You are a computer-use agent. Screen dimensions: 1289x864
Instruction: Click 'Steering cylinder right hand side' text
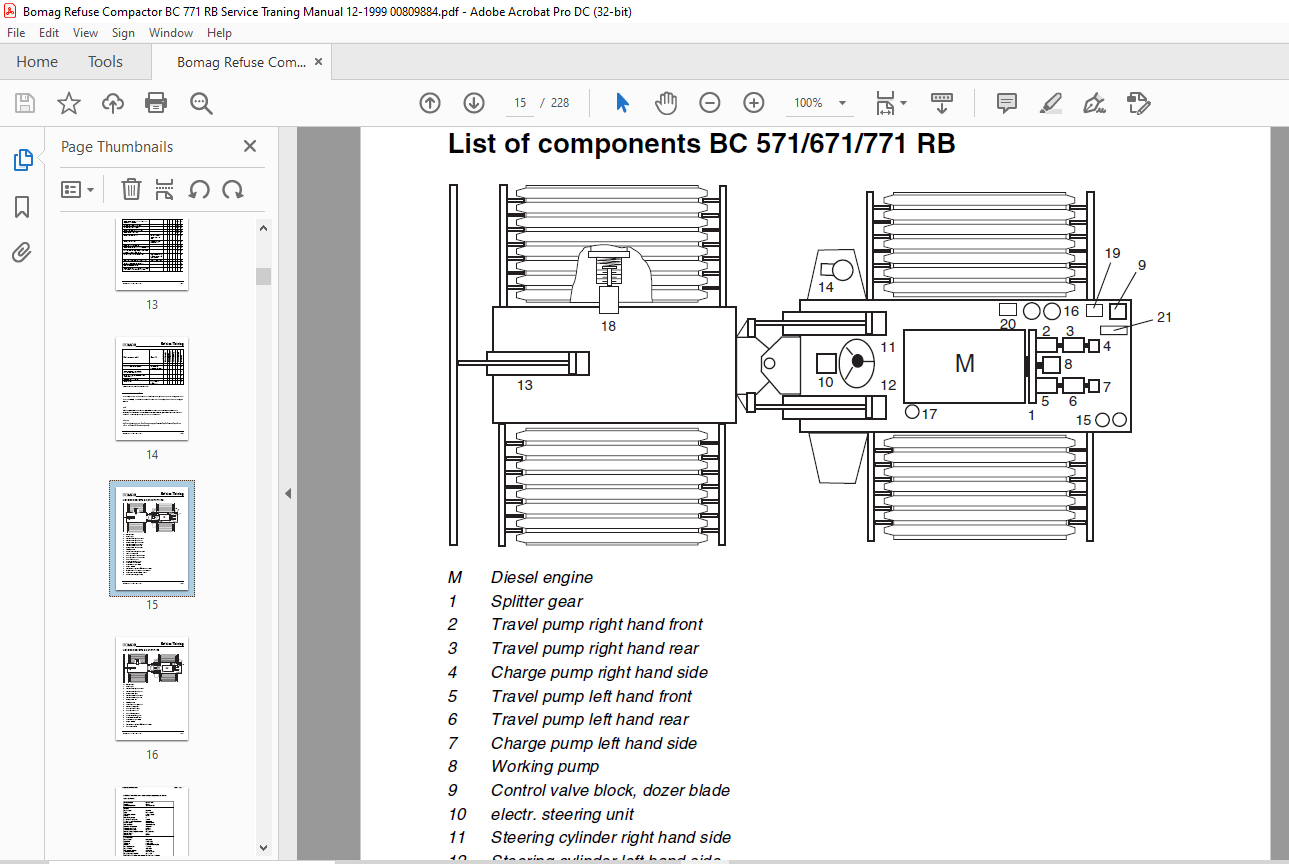pos(610,837)
